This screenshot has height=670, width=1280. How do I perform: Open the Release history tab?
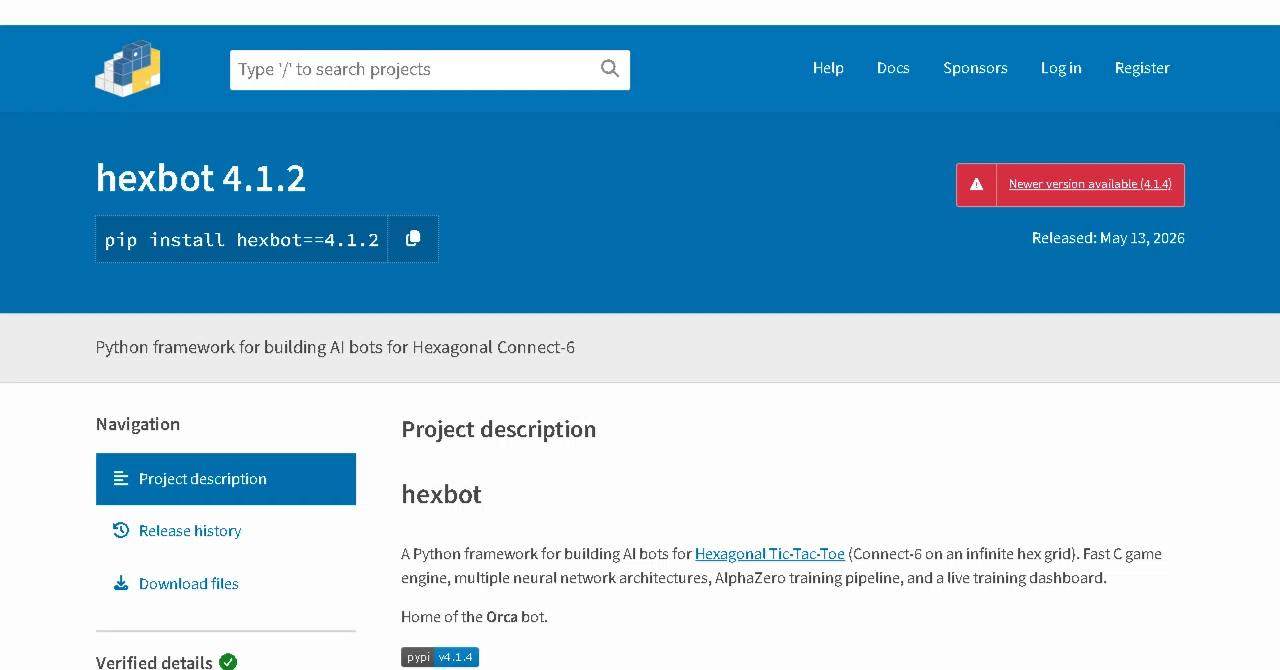pyautogui.click(x=226, y=531)
